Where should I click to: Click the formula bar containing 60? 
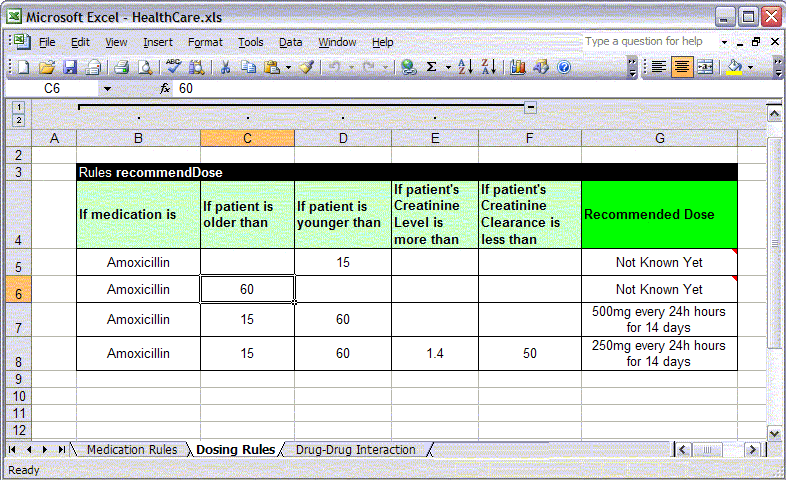[476, 89]
